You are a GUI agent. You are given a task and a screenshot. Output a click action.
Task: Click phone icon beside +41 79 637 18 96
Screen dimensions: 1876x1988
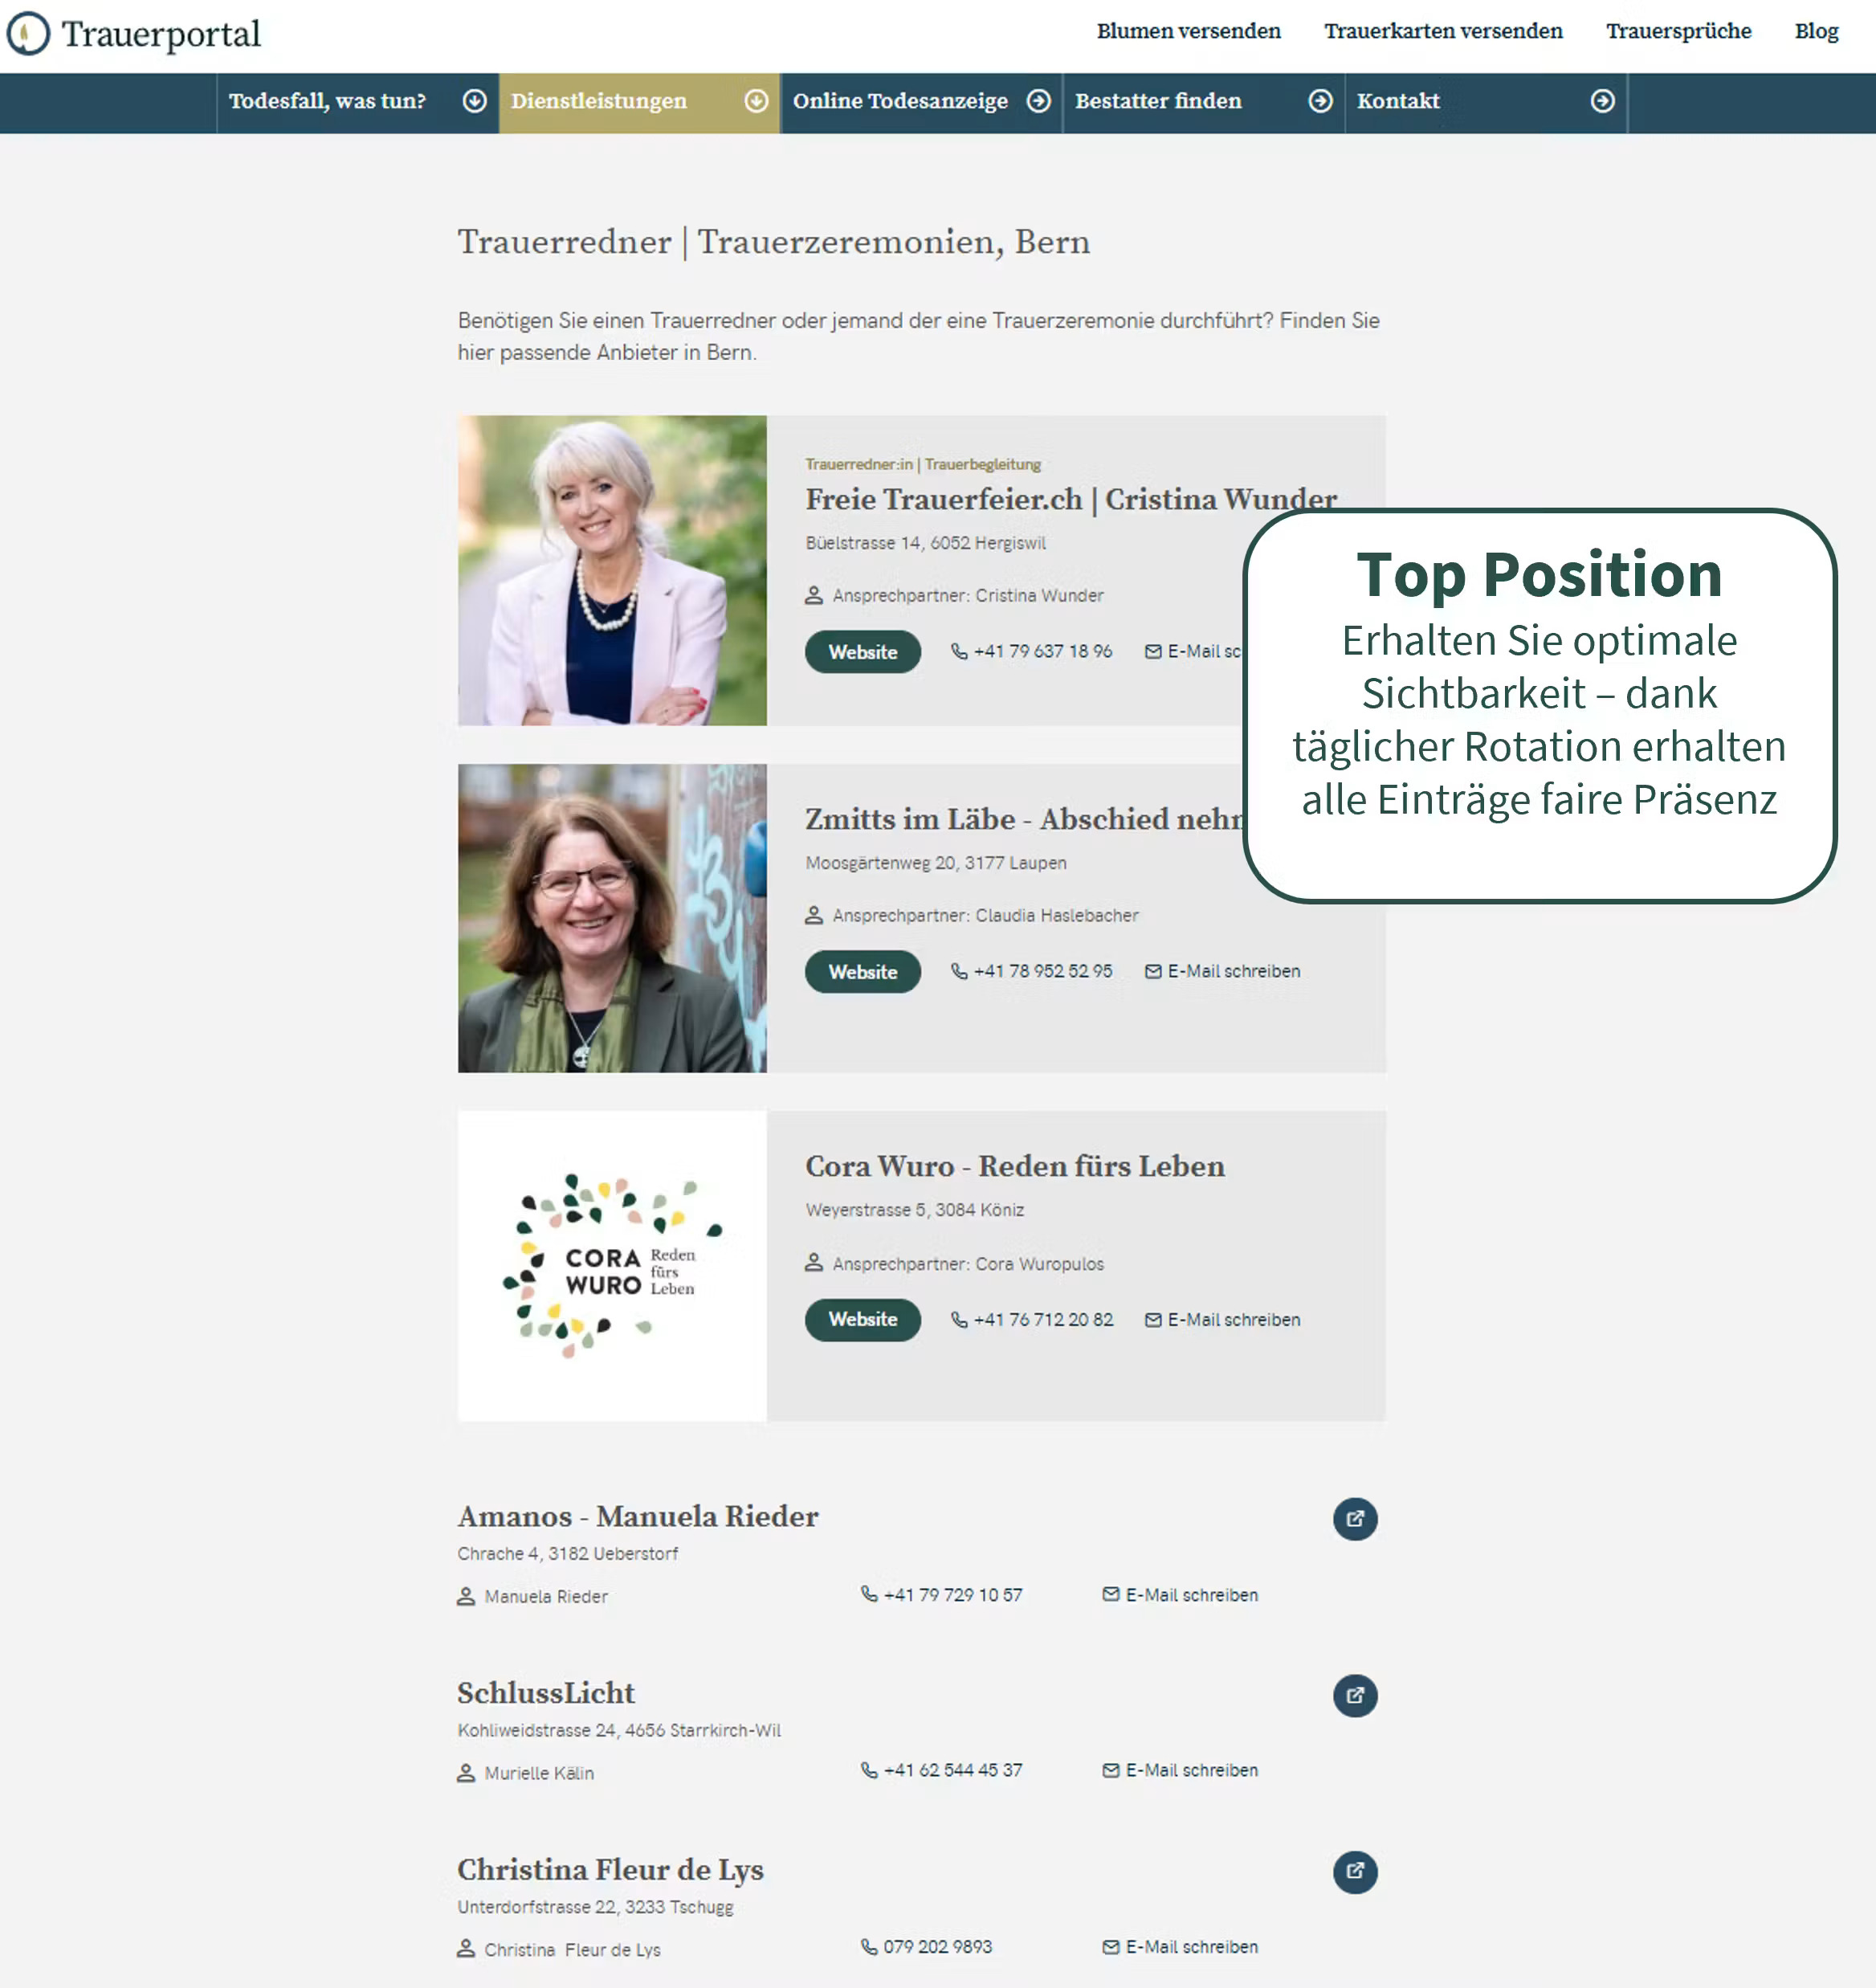point(959,652)
